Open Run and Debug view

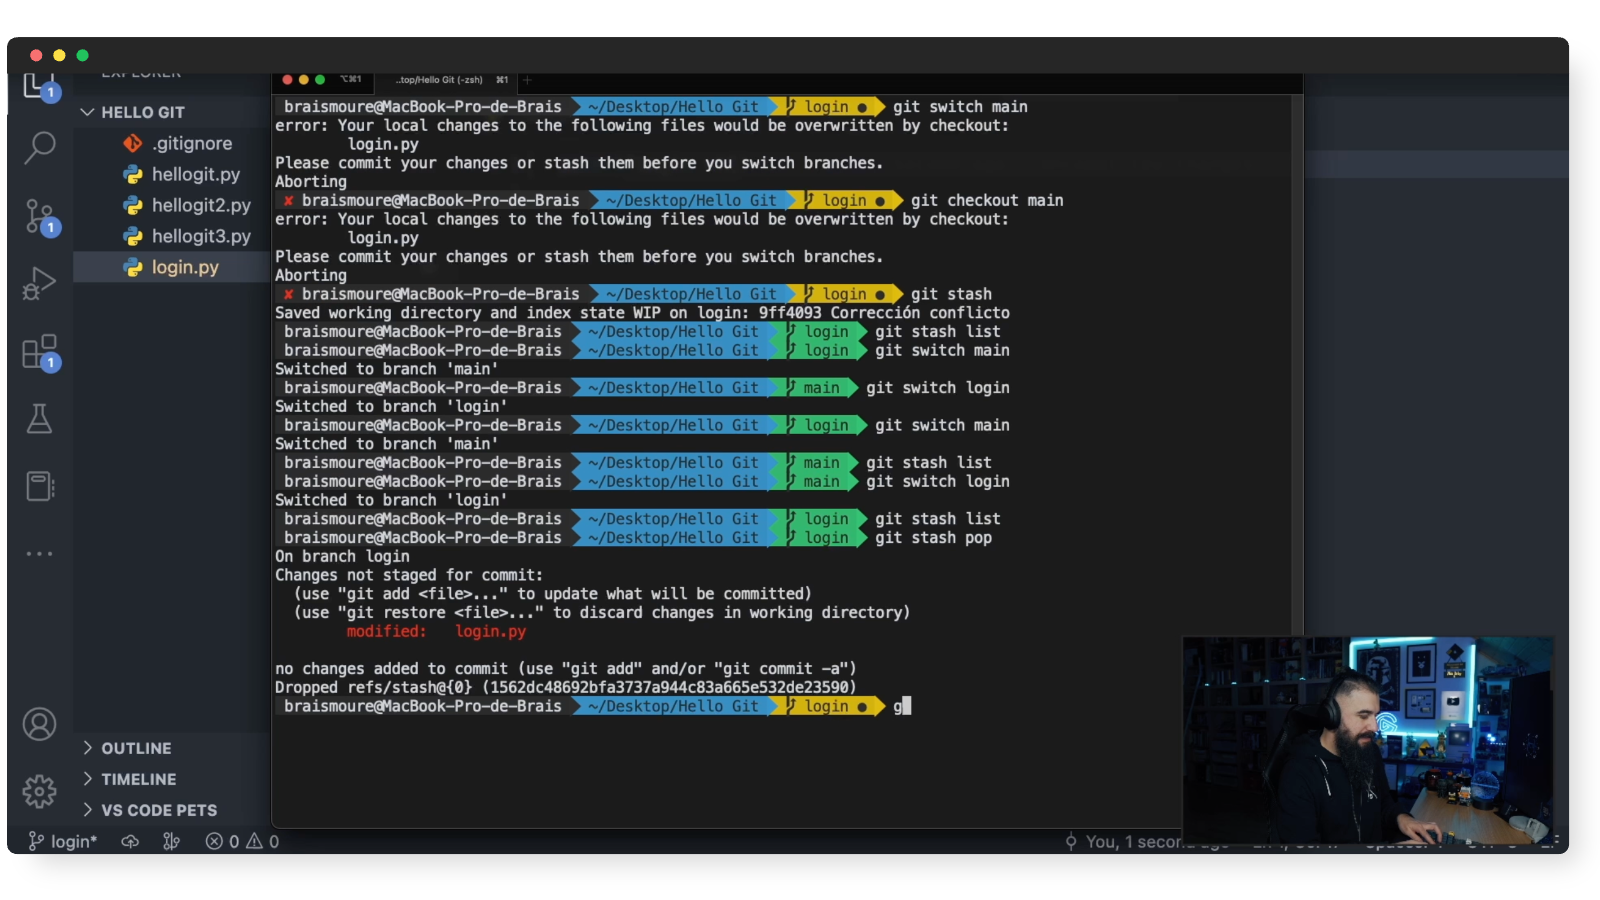pos(40,284)
